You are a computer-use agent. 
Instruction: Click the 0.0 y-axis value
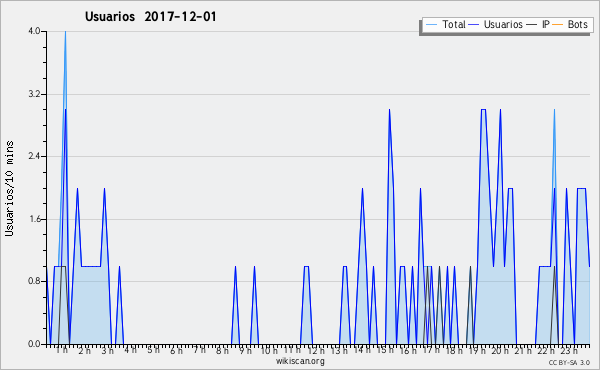pos(34,344)
